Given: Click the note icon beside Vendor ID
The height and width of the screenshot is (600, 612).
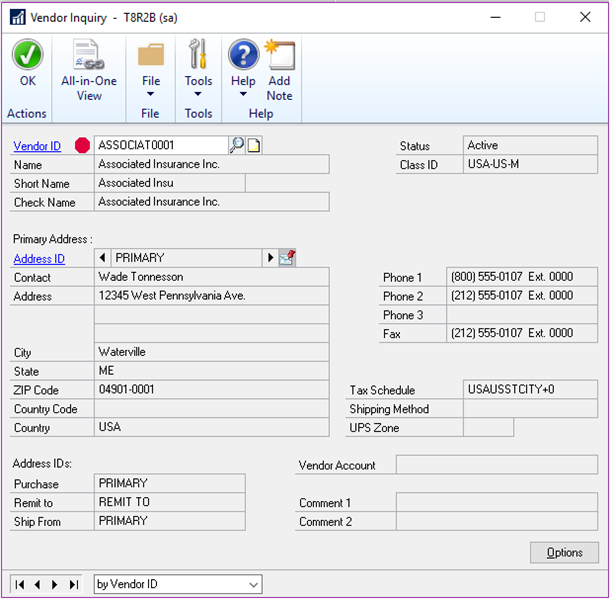Looking at the screenshot, I should 254,146.
